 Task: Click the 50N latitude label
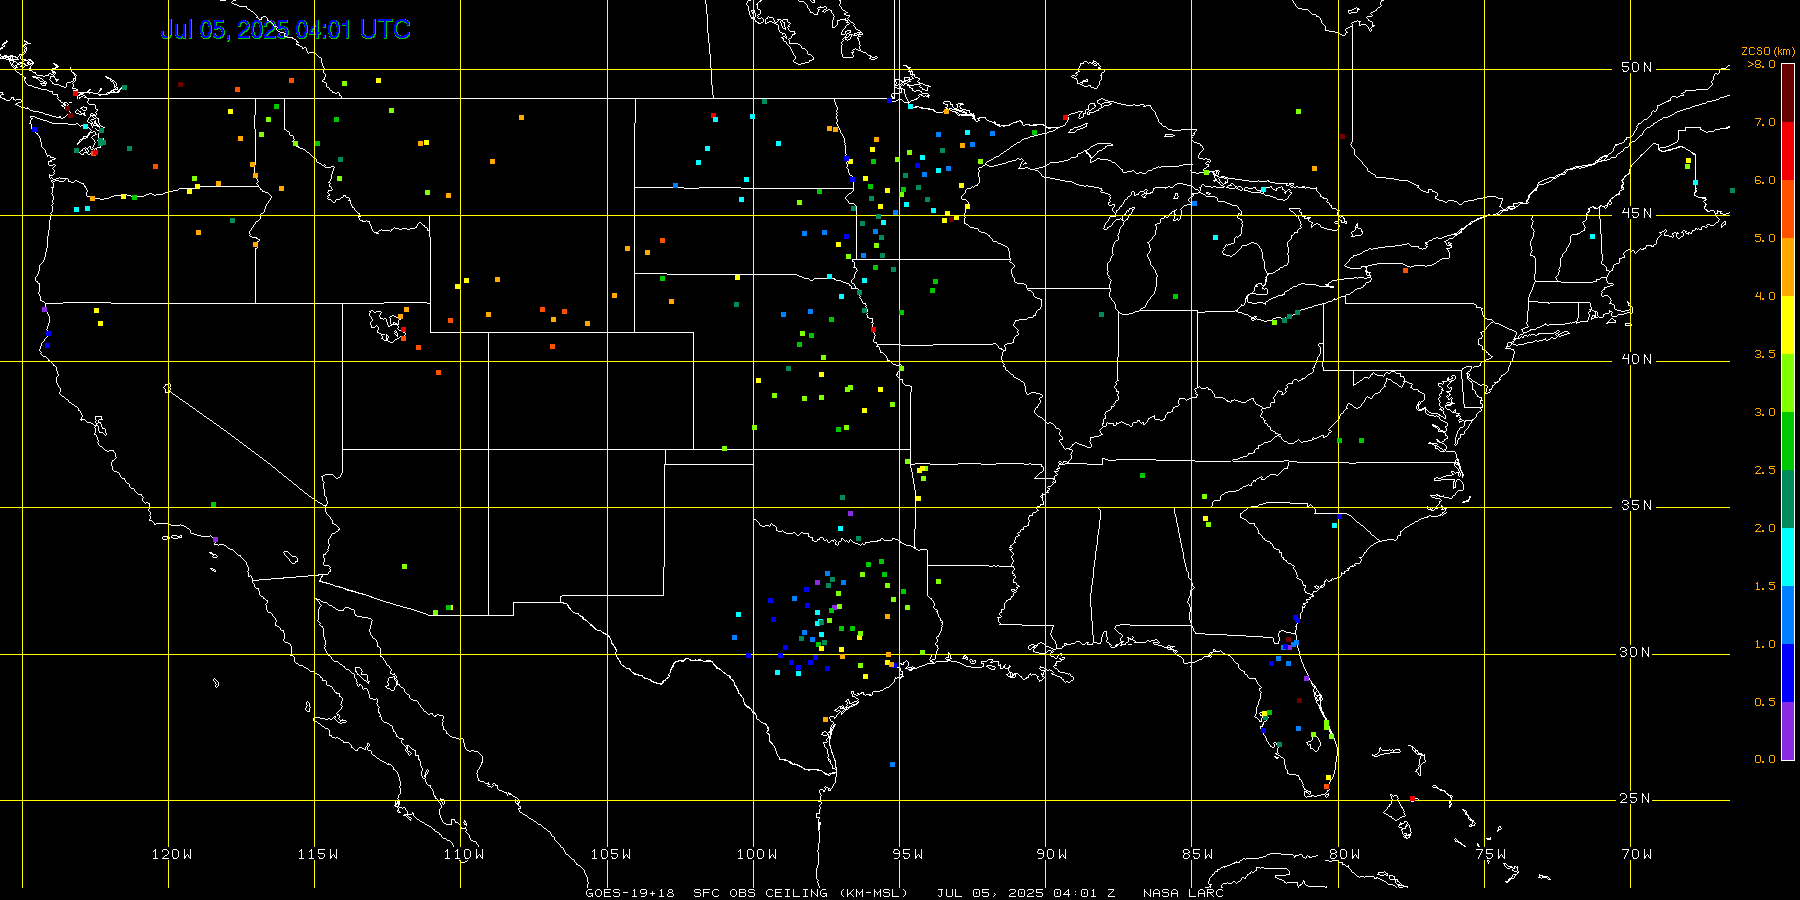pyautogui.click(x=1636, y=67)
